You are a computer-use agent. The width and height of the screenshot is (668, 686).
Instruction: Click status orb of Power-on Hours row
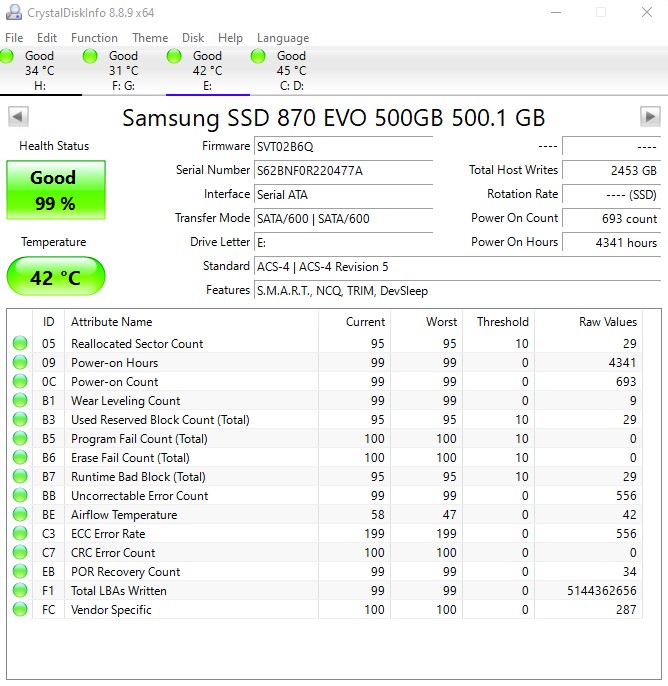tap(20, 362)
